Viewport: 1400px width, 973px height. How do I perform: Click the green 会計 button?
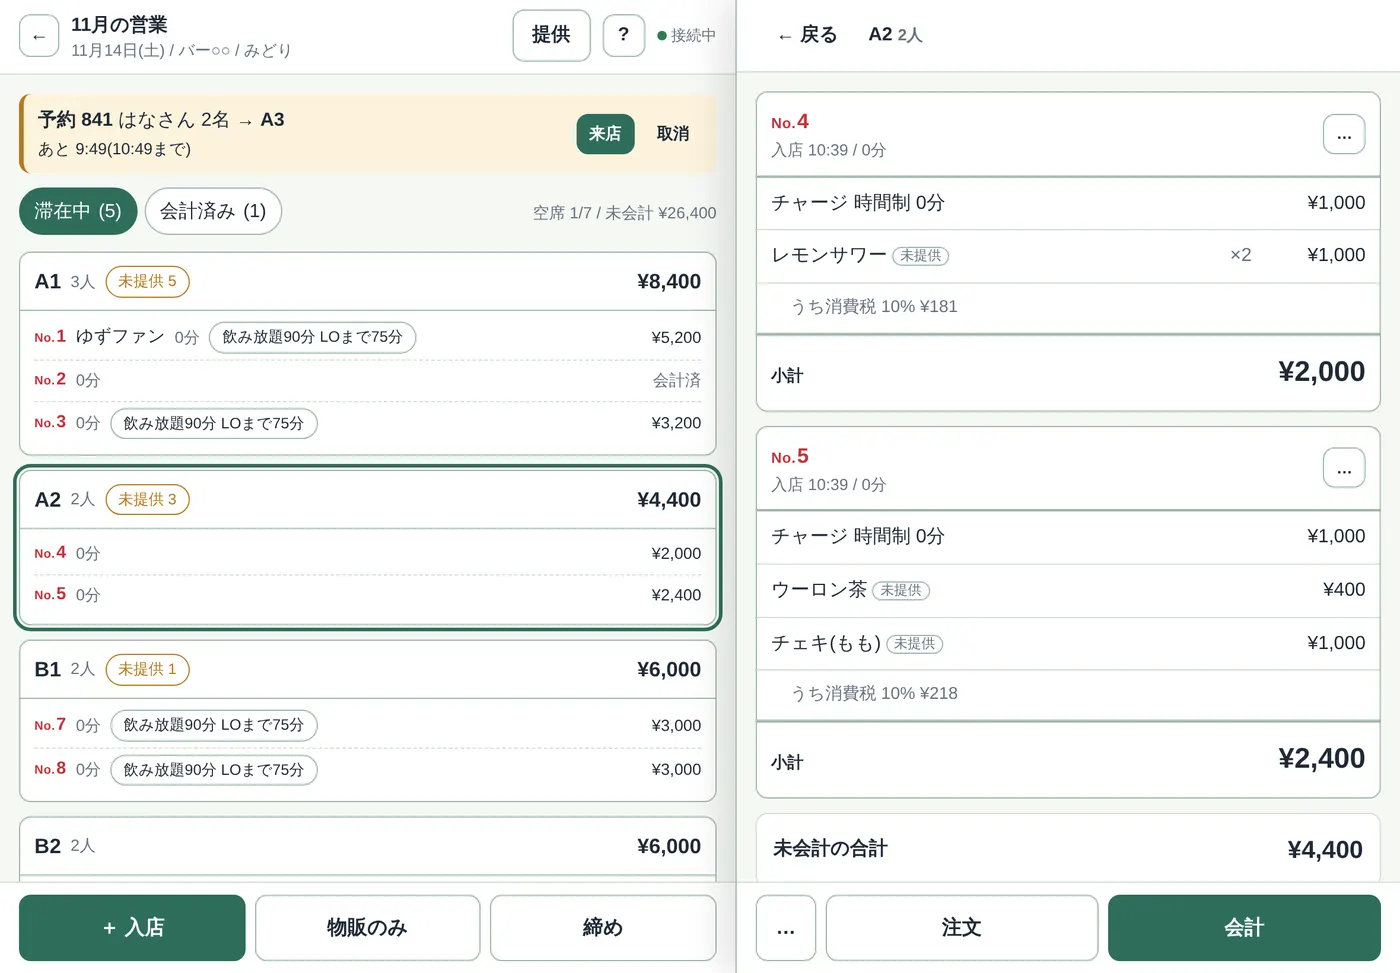[1244, 928]
